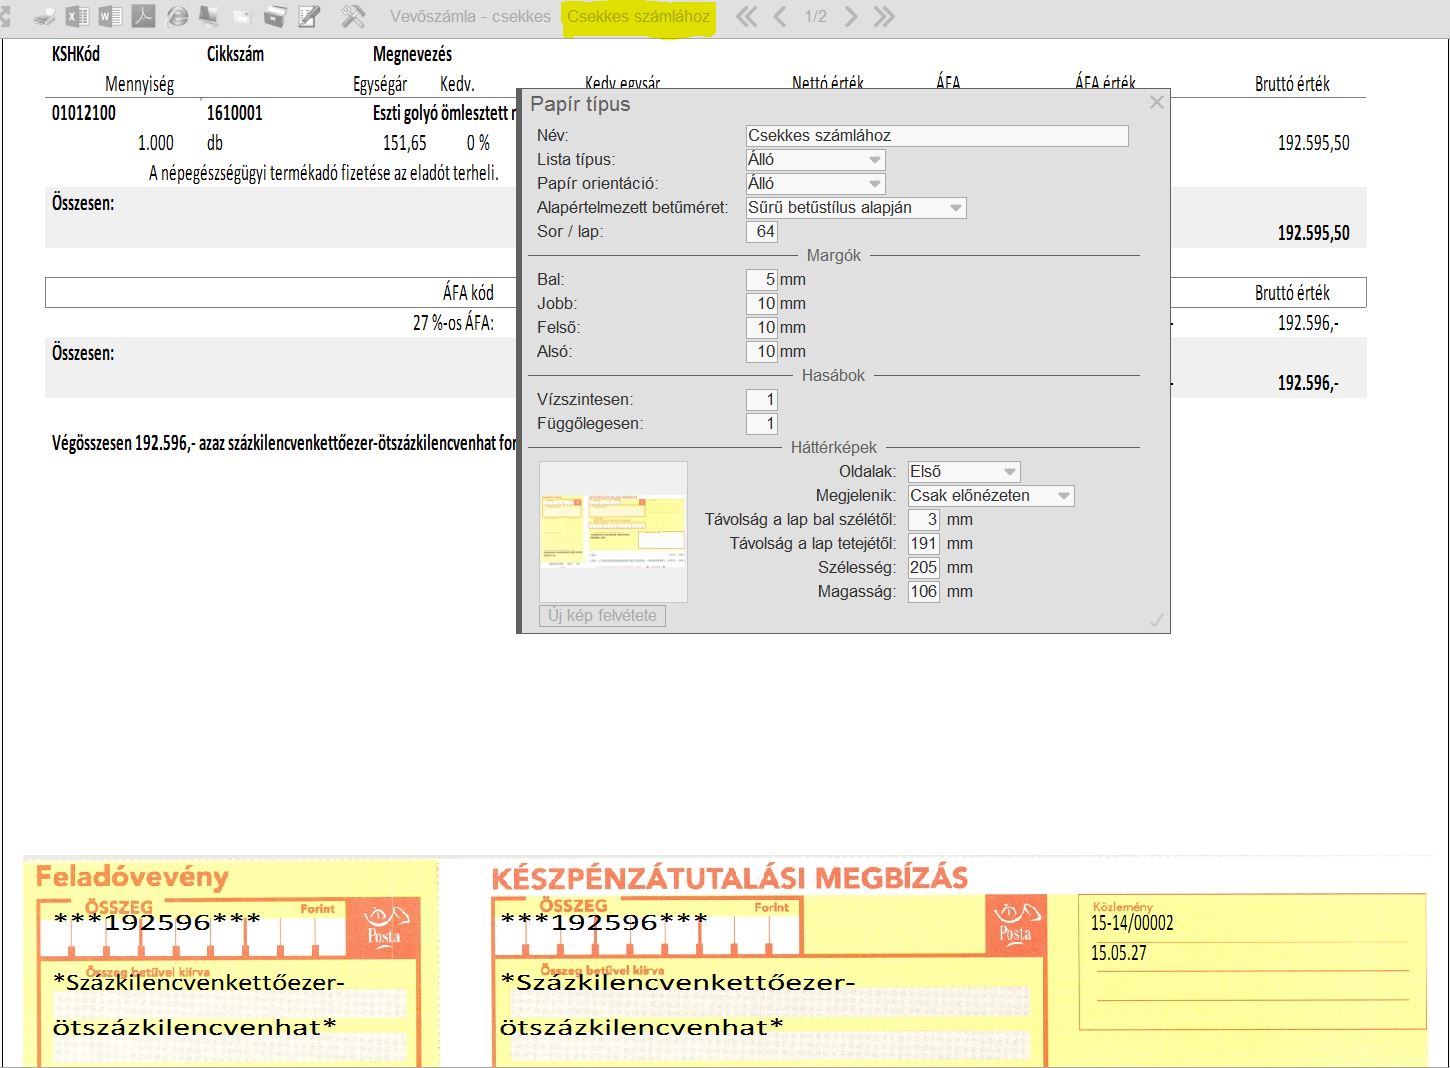The height and width of the screenshot is (1068, 1450).
Task: Click the Szélesség field
Action: click(924, 567)
